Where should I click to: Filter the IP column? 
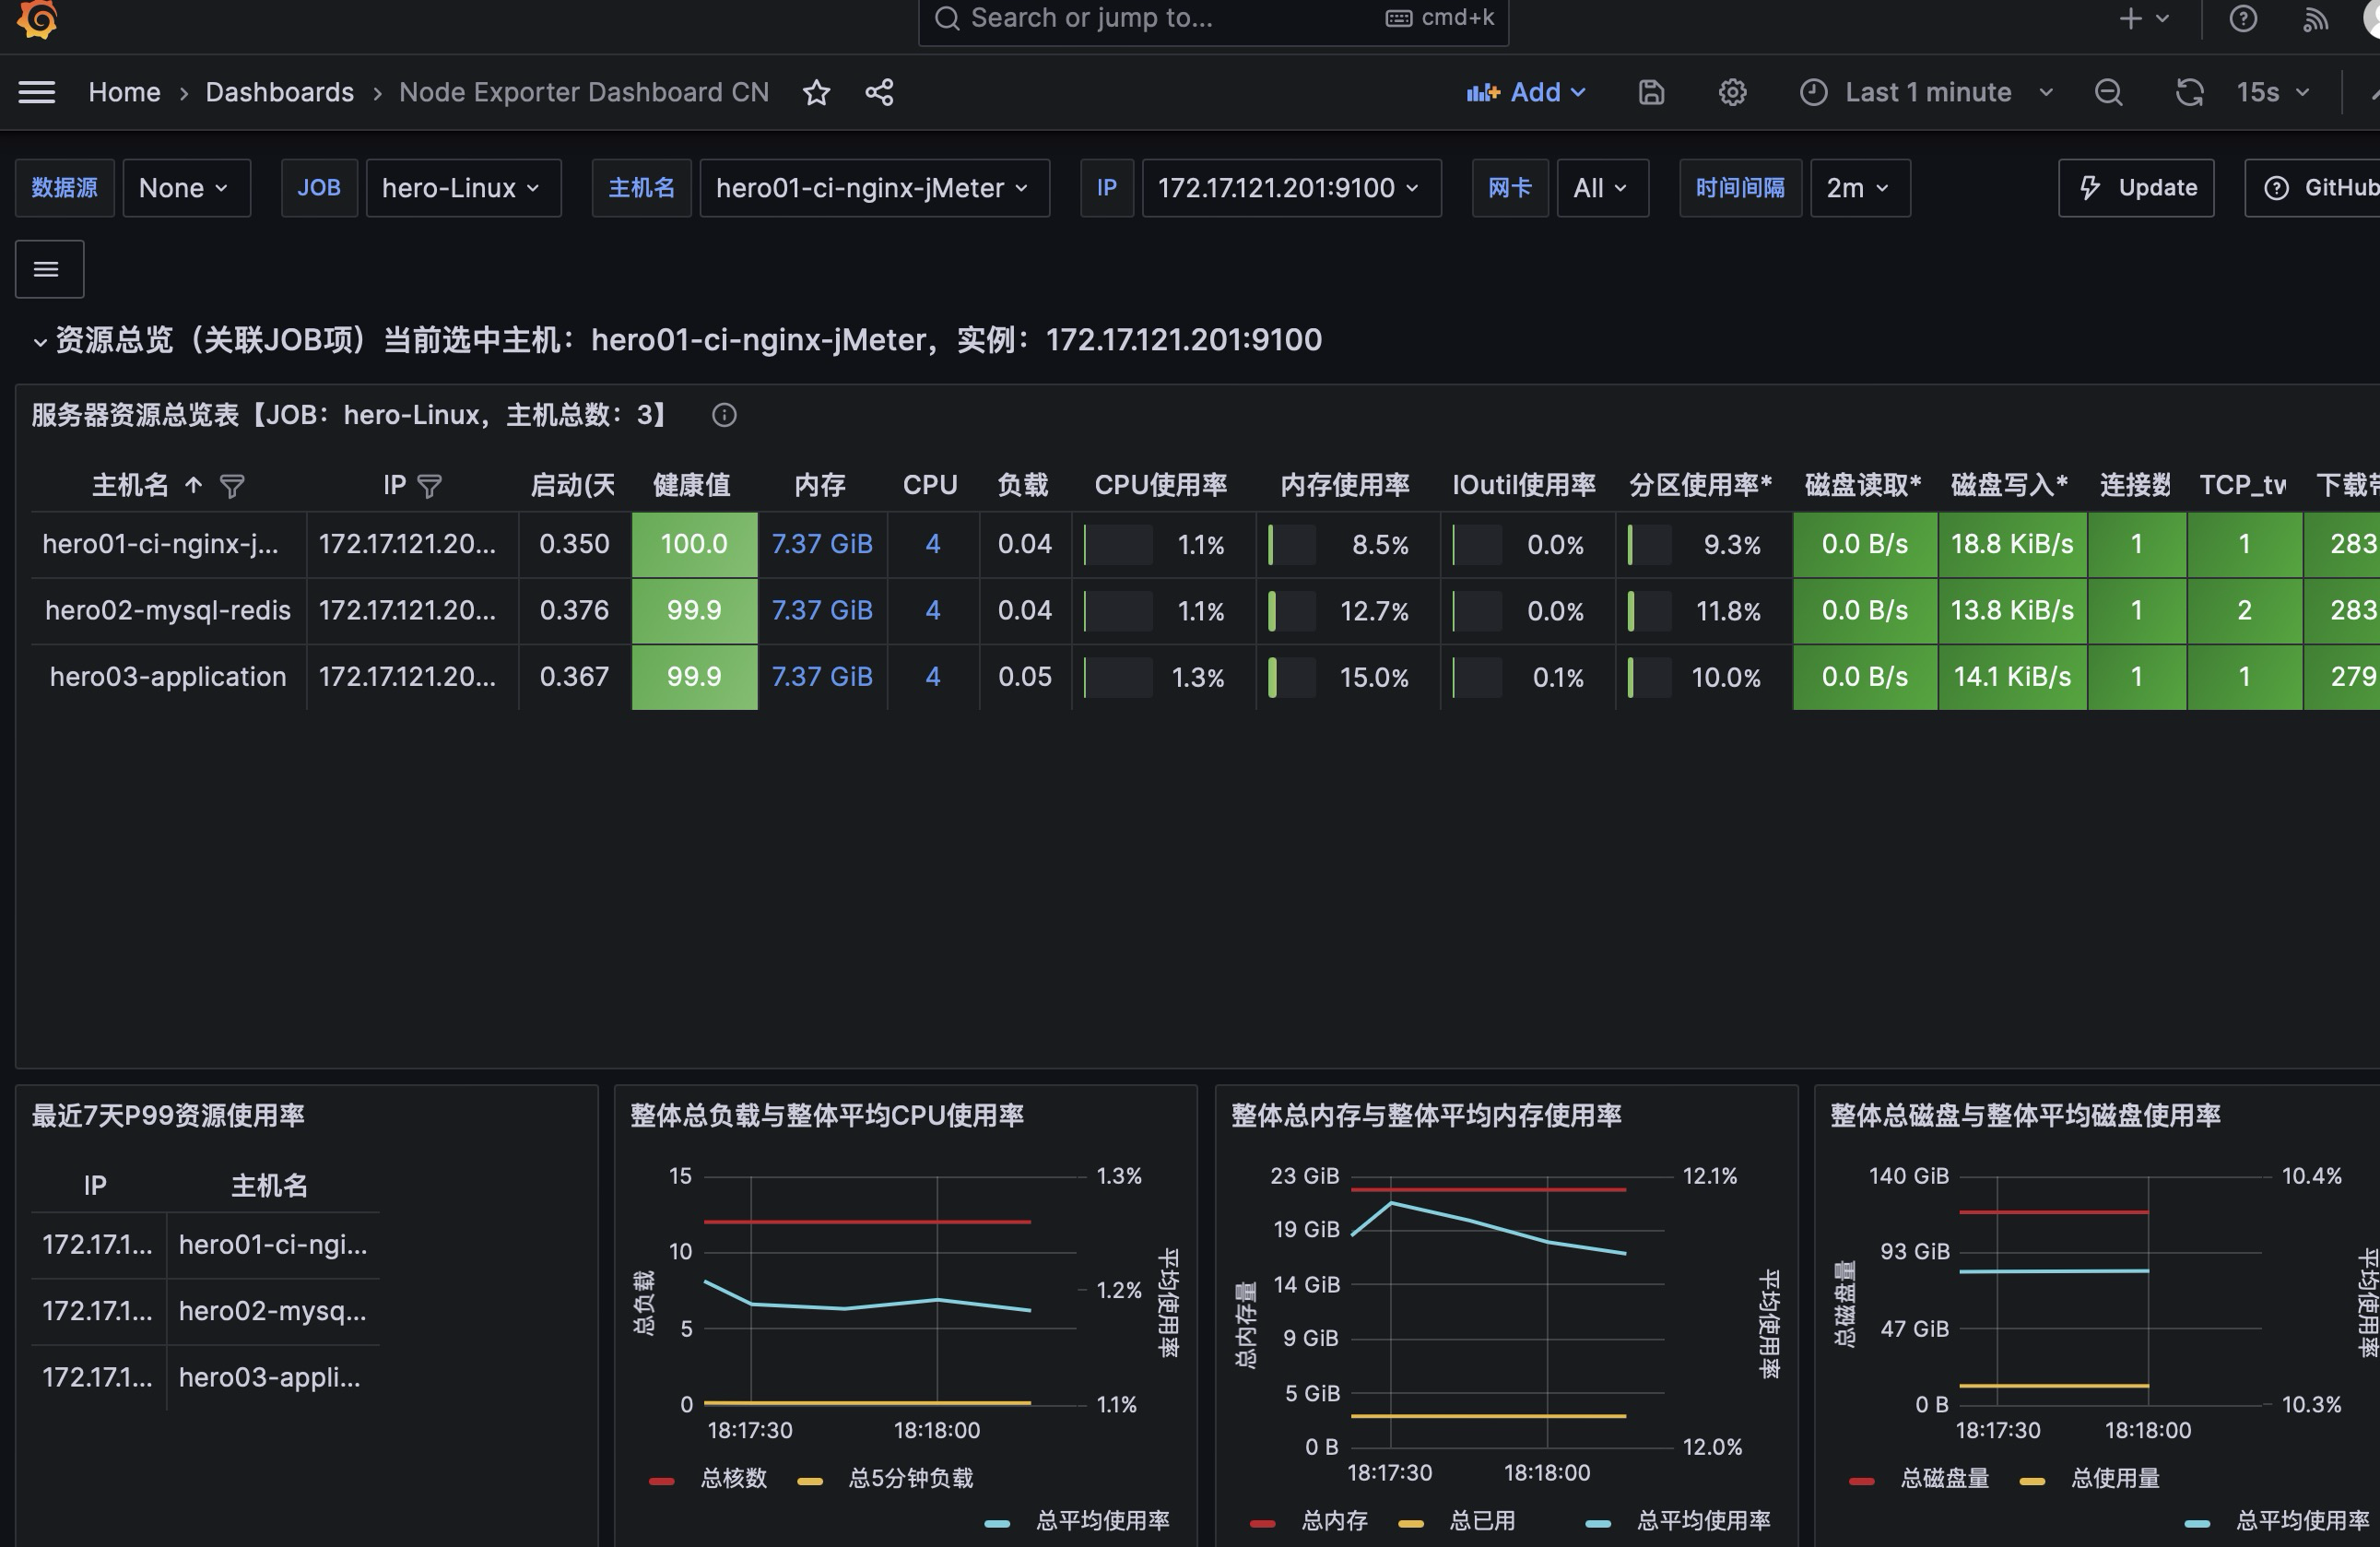pos(429,486)
